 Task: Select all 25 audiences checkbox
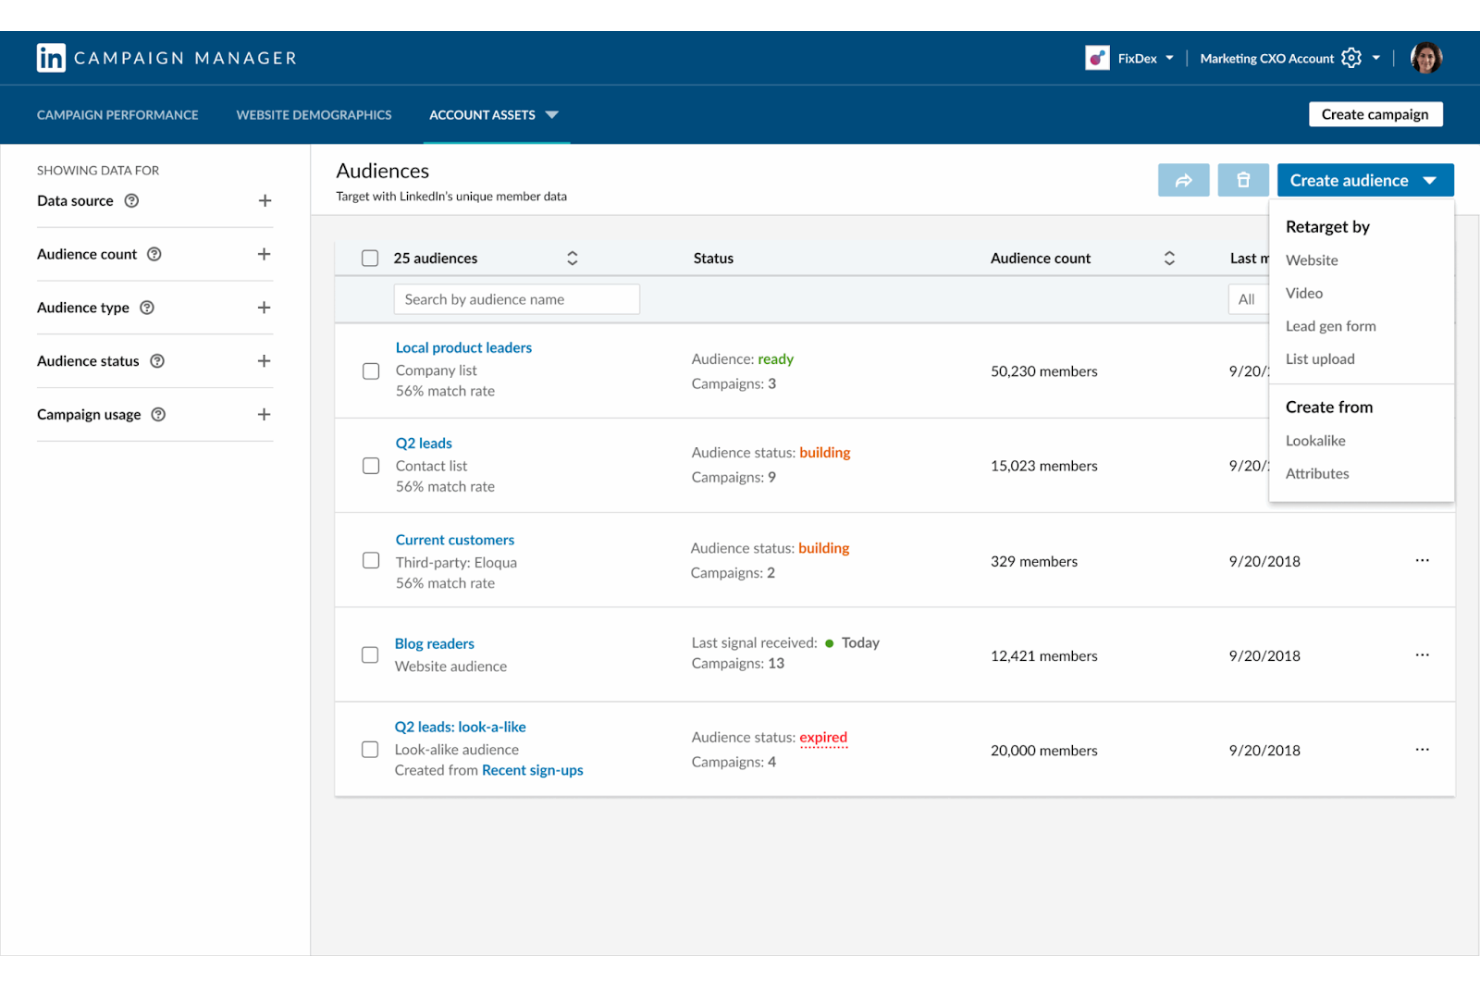click(370, 258)
